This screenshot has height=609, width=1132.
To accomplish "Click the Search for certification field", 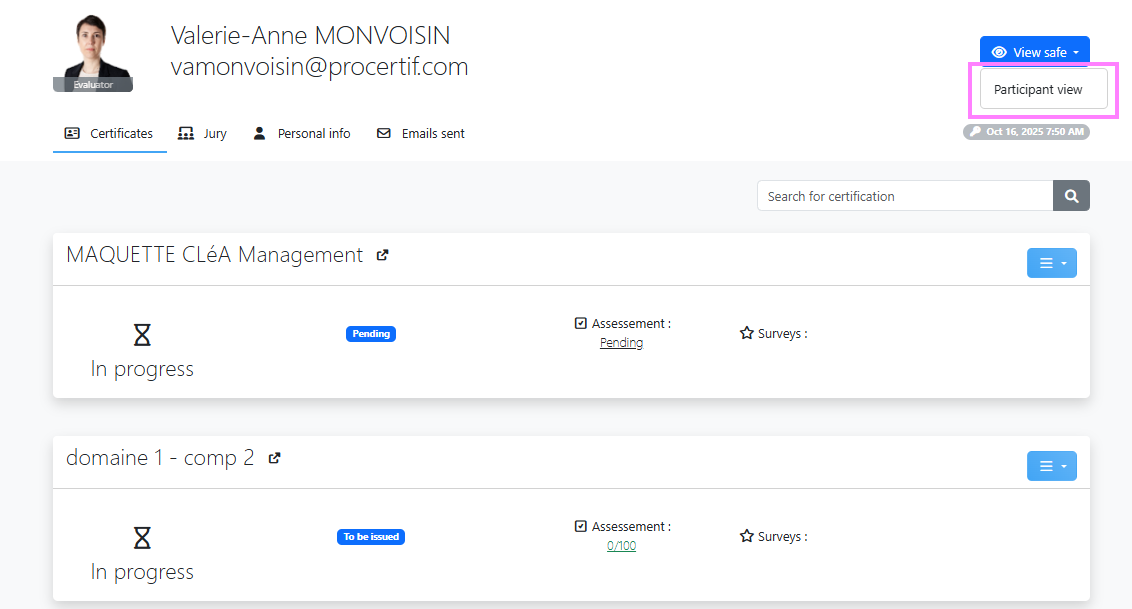I will [904, 196].
